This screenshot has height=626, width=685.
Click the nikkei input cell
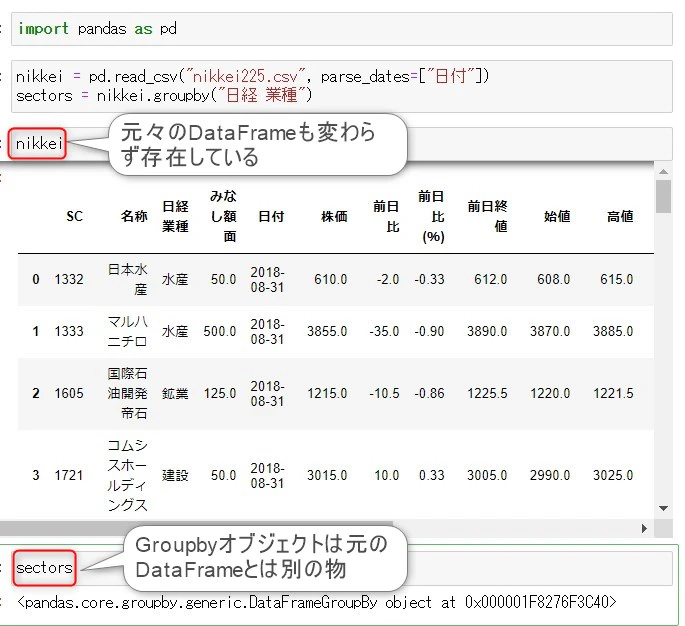click(342, 143)
